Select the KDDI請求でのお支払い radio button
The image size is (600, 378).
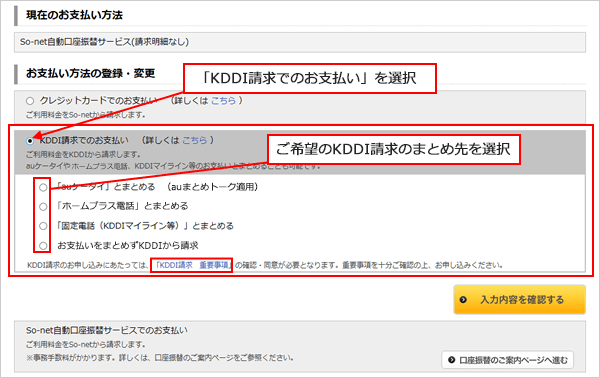[30, 141]
